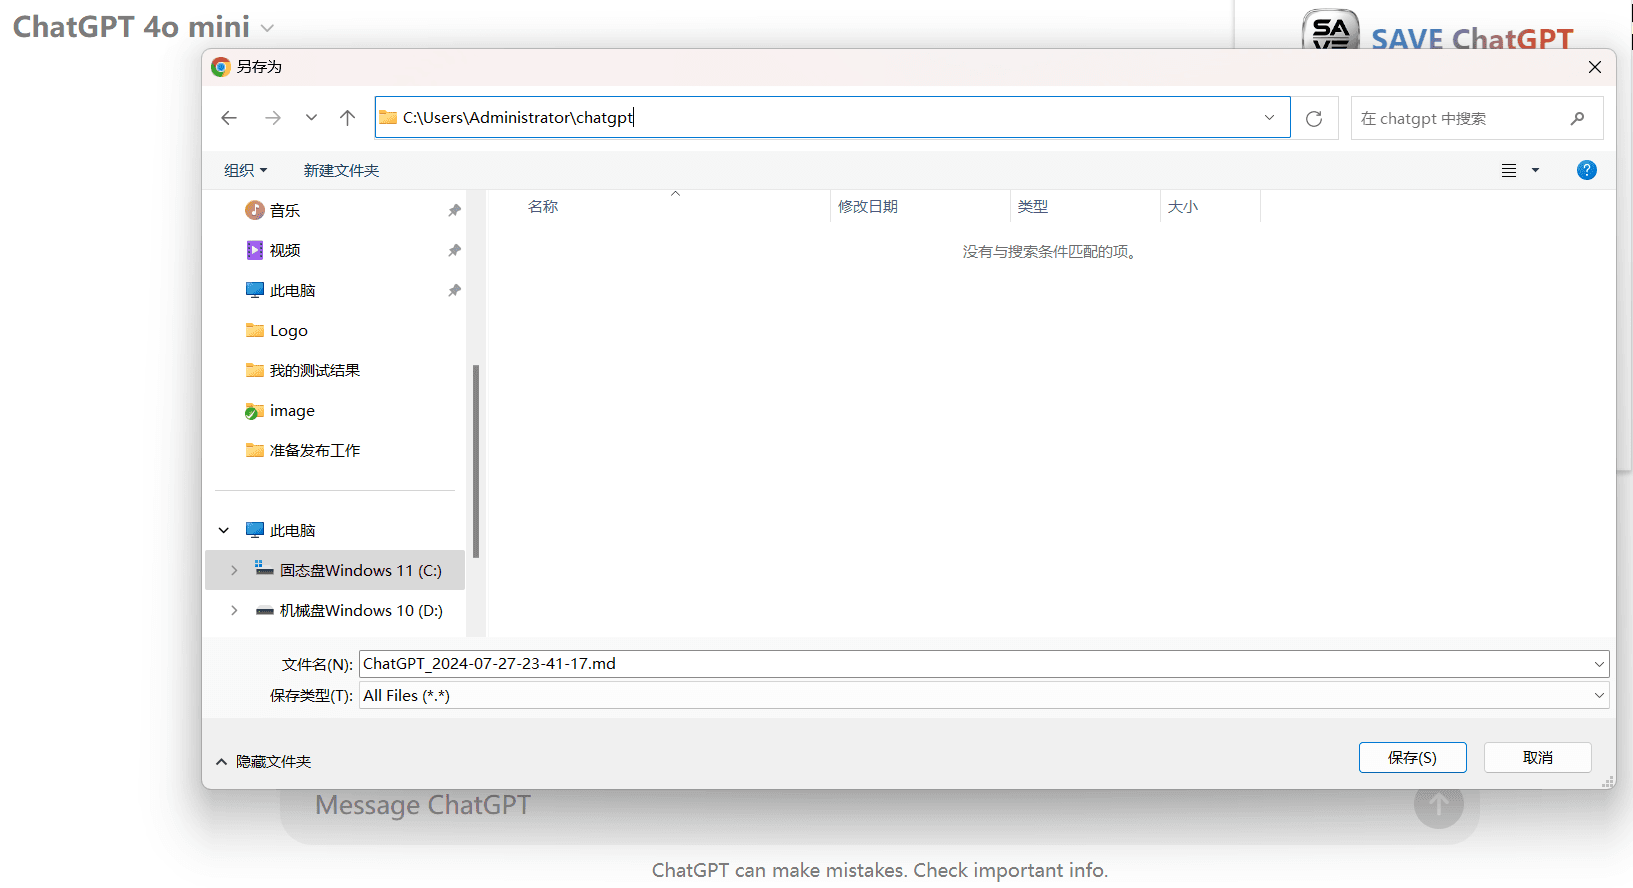Open the view options dropdown arrow
The image size is (1633, 888).
click(1535, 170)
